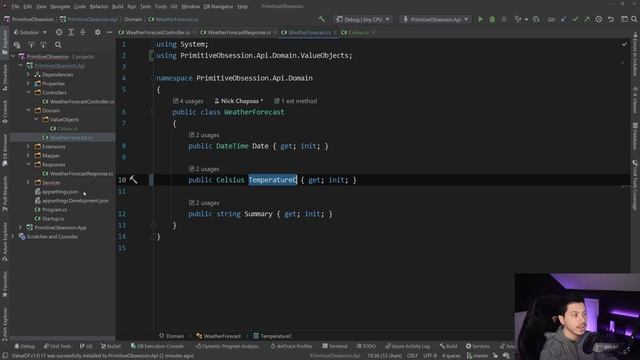Expand the Mapper folder
Viewport: 640px width, 360px height.
click(x=29, y=156)
